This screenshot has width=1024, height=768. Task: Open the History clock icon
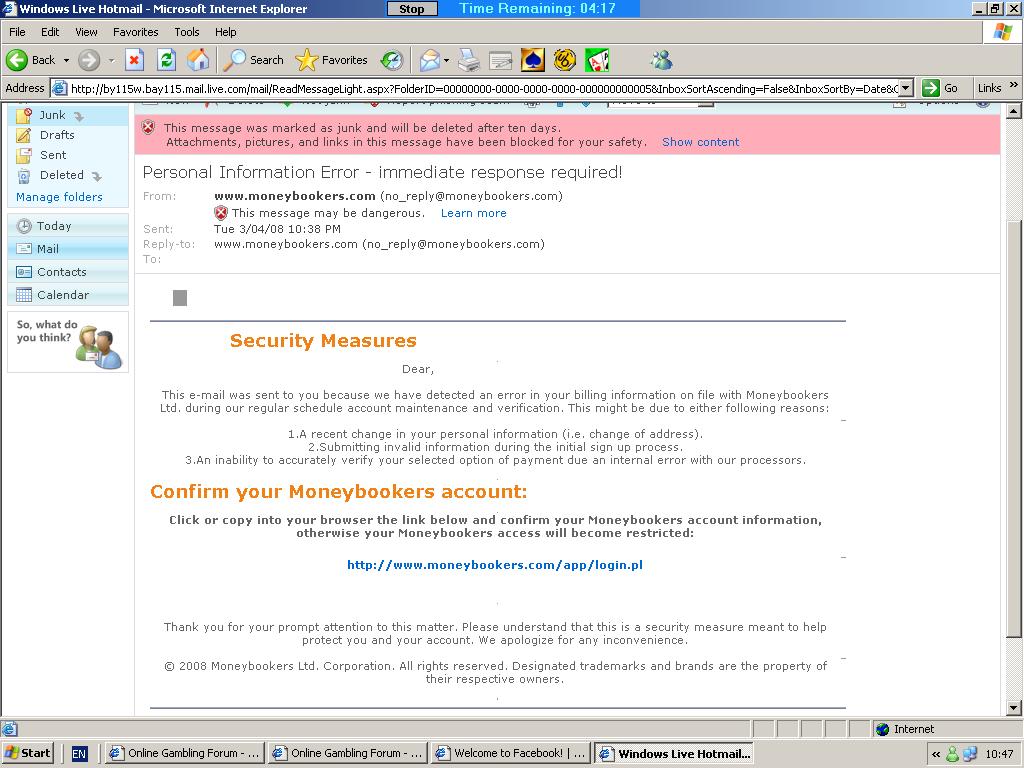click(x=392, y=60)
